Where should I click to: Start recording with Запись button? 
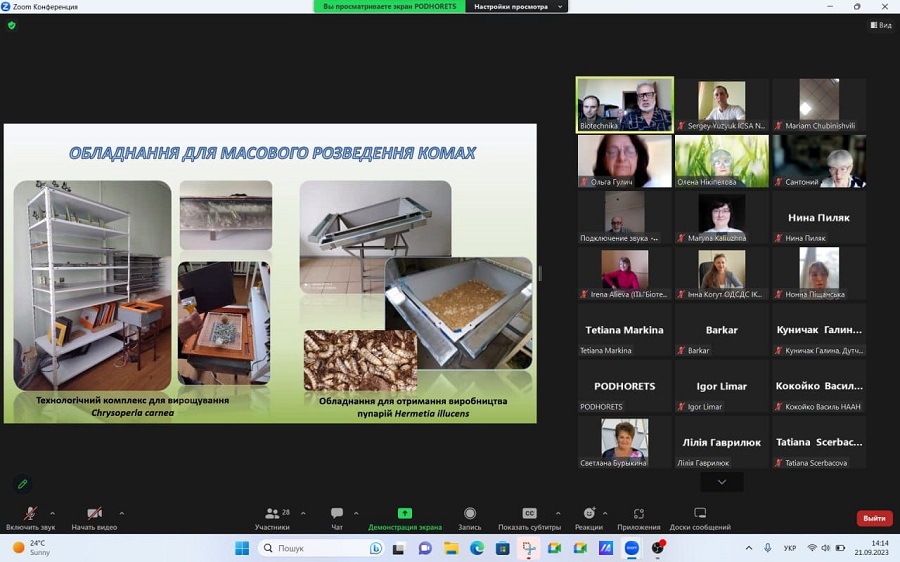tap(469, 516)
